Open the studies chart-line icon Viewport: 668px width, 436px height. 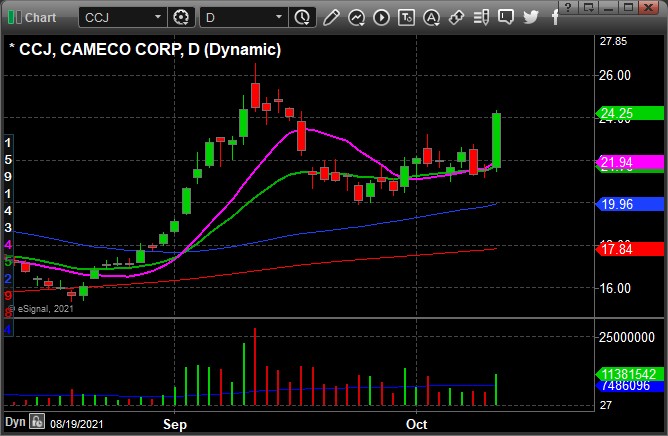pos(356,17)
